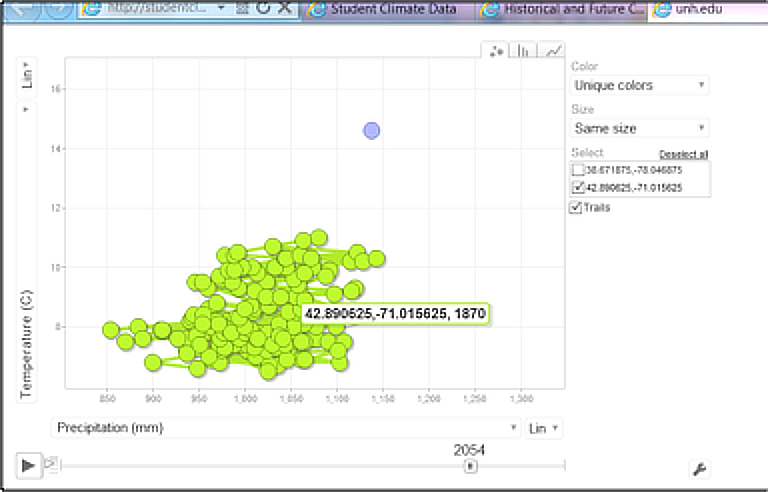Switch to Student Climate Data tab
Screen dimensions: 768x492
click(x=390, y=9)
